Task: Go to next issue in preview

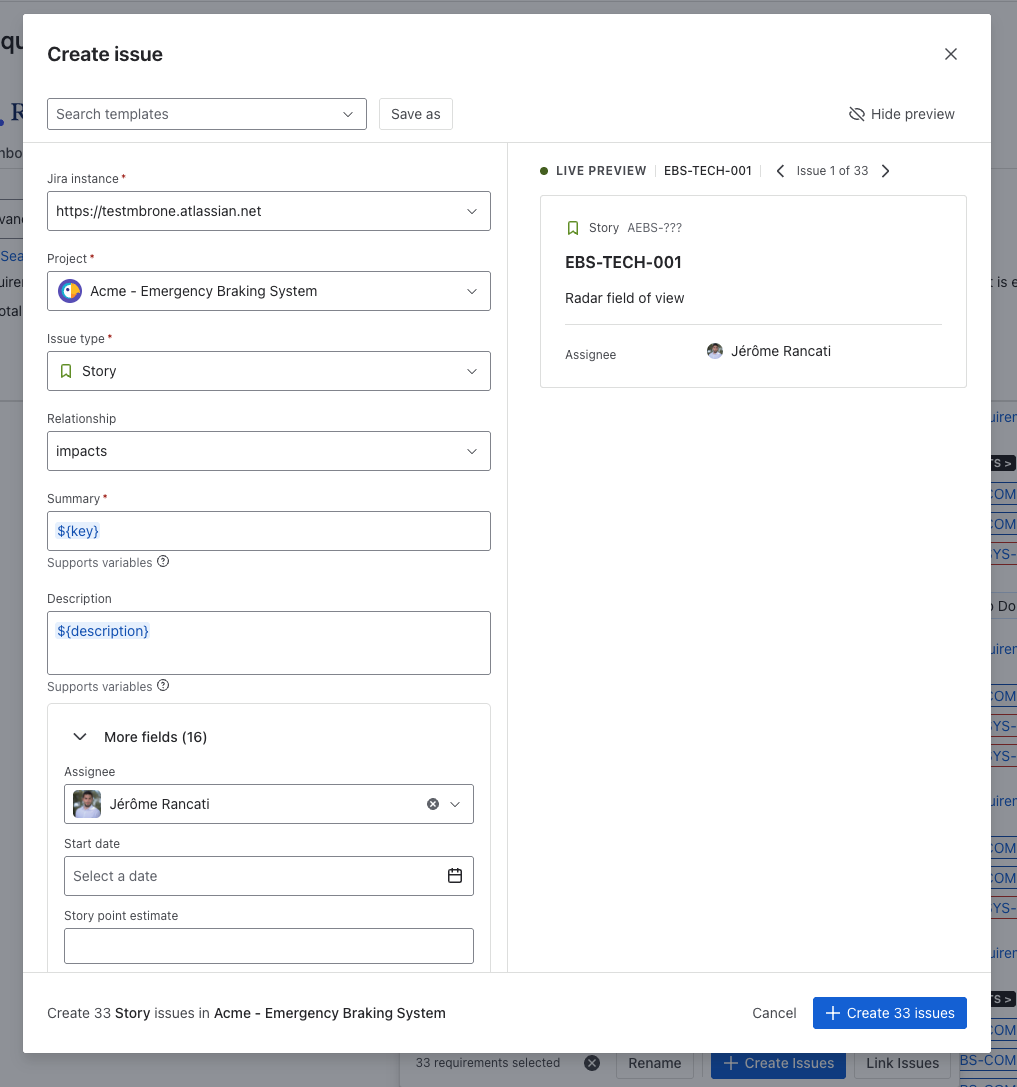Action: (x=885, y=171)
